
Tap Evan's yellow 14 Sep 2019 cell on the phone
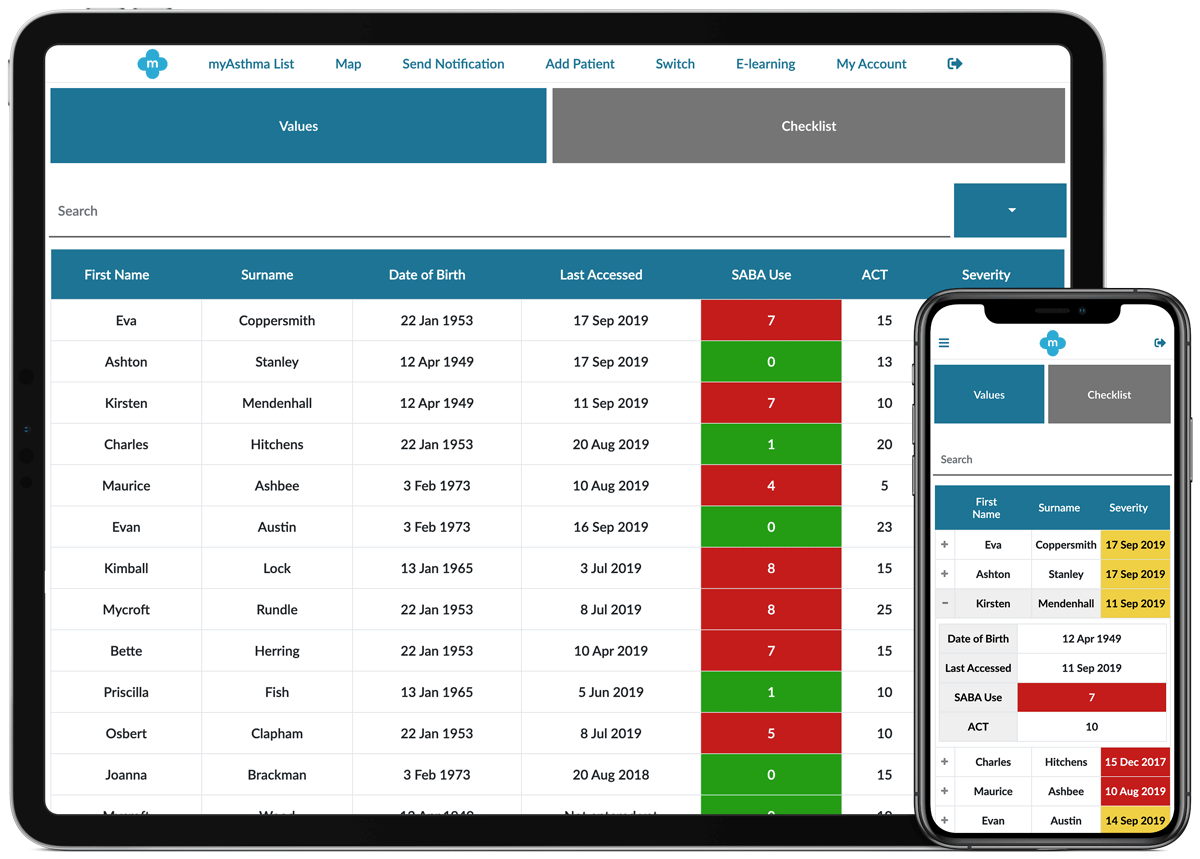click(x=1135, y=820)
